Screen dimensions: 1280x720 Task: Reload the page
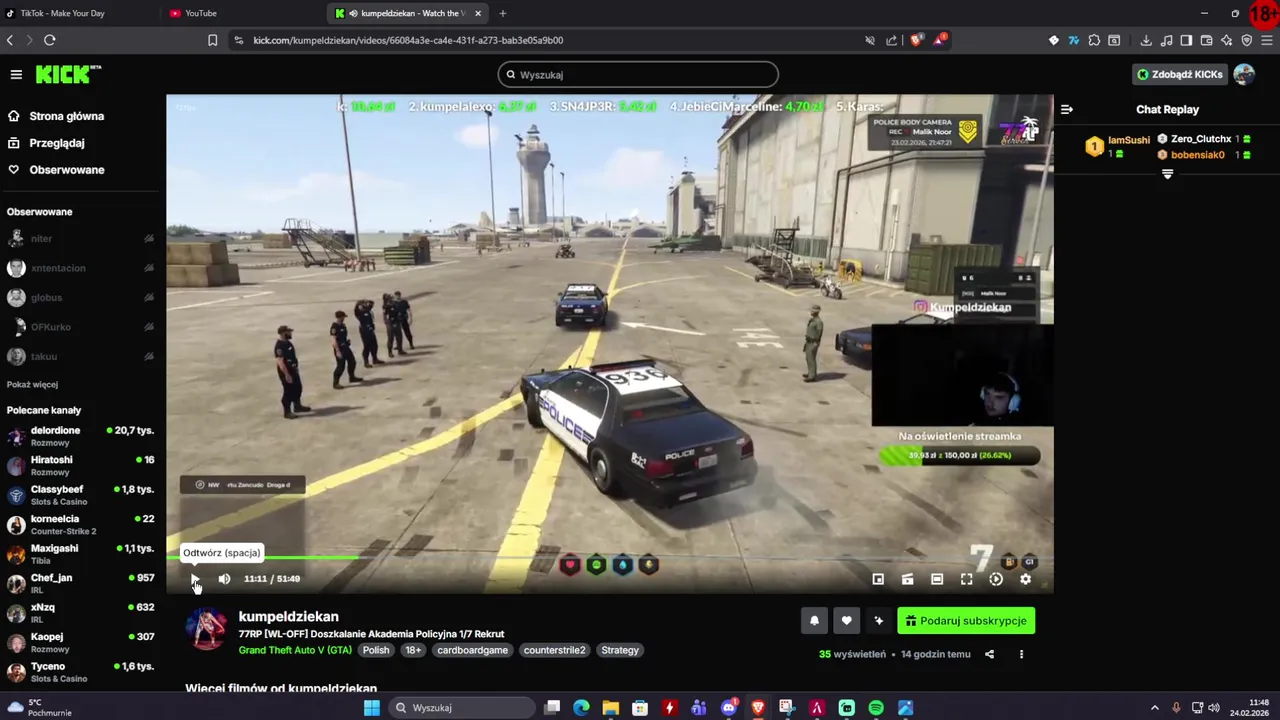point(49,40)
